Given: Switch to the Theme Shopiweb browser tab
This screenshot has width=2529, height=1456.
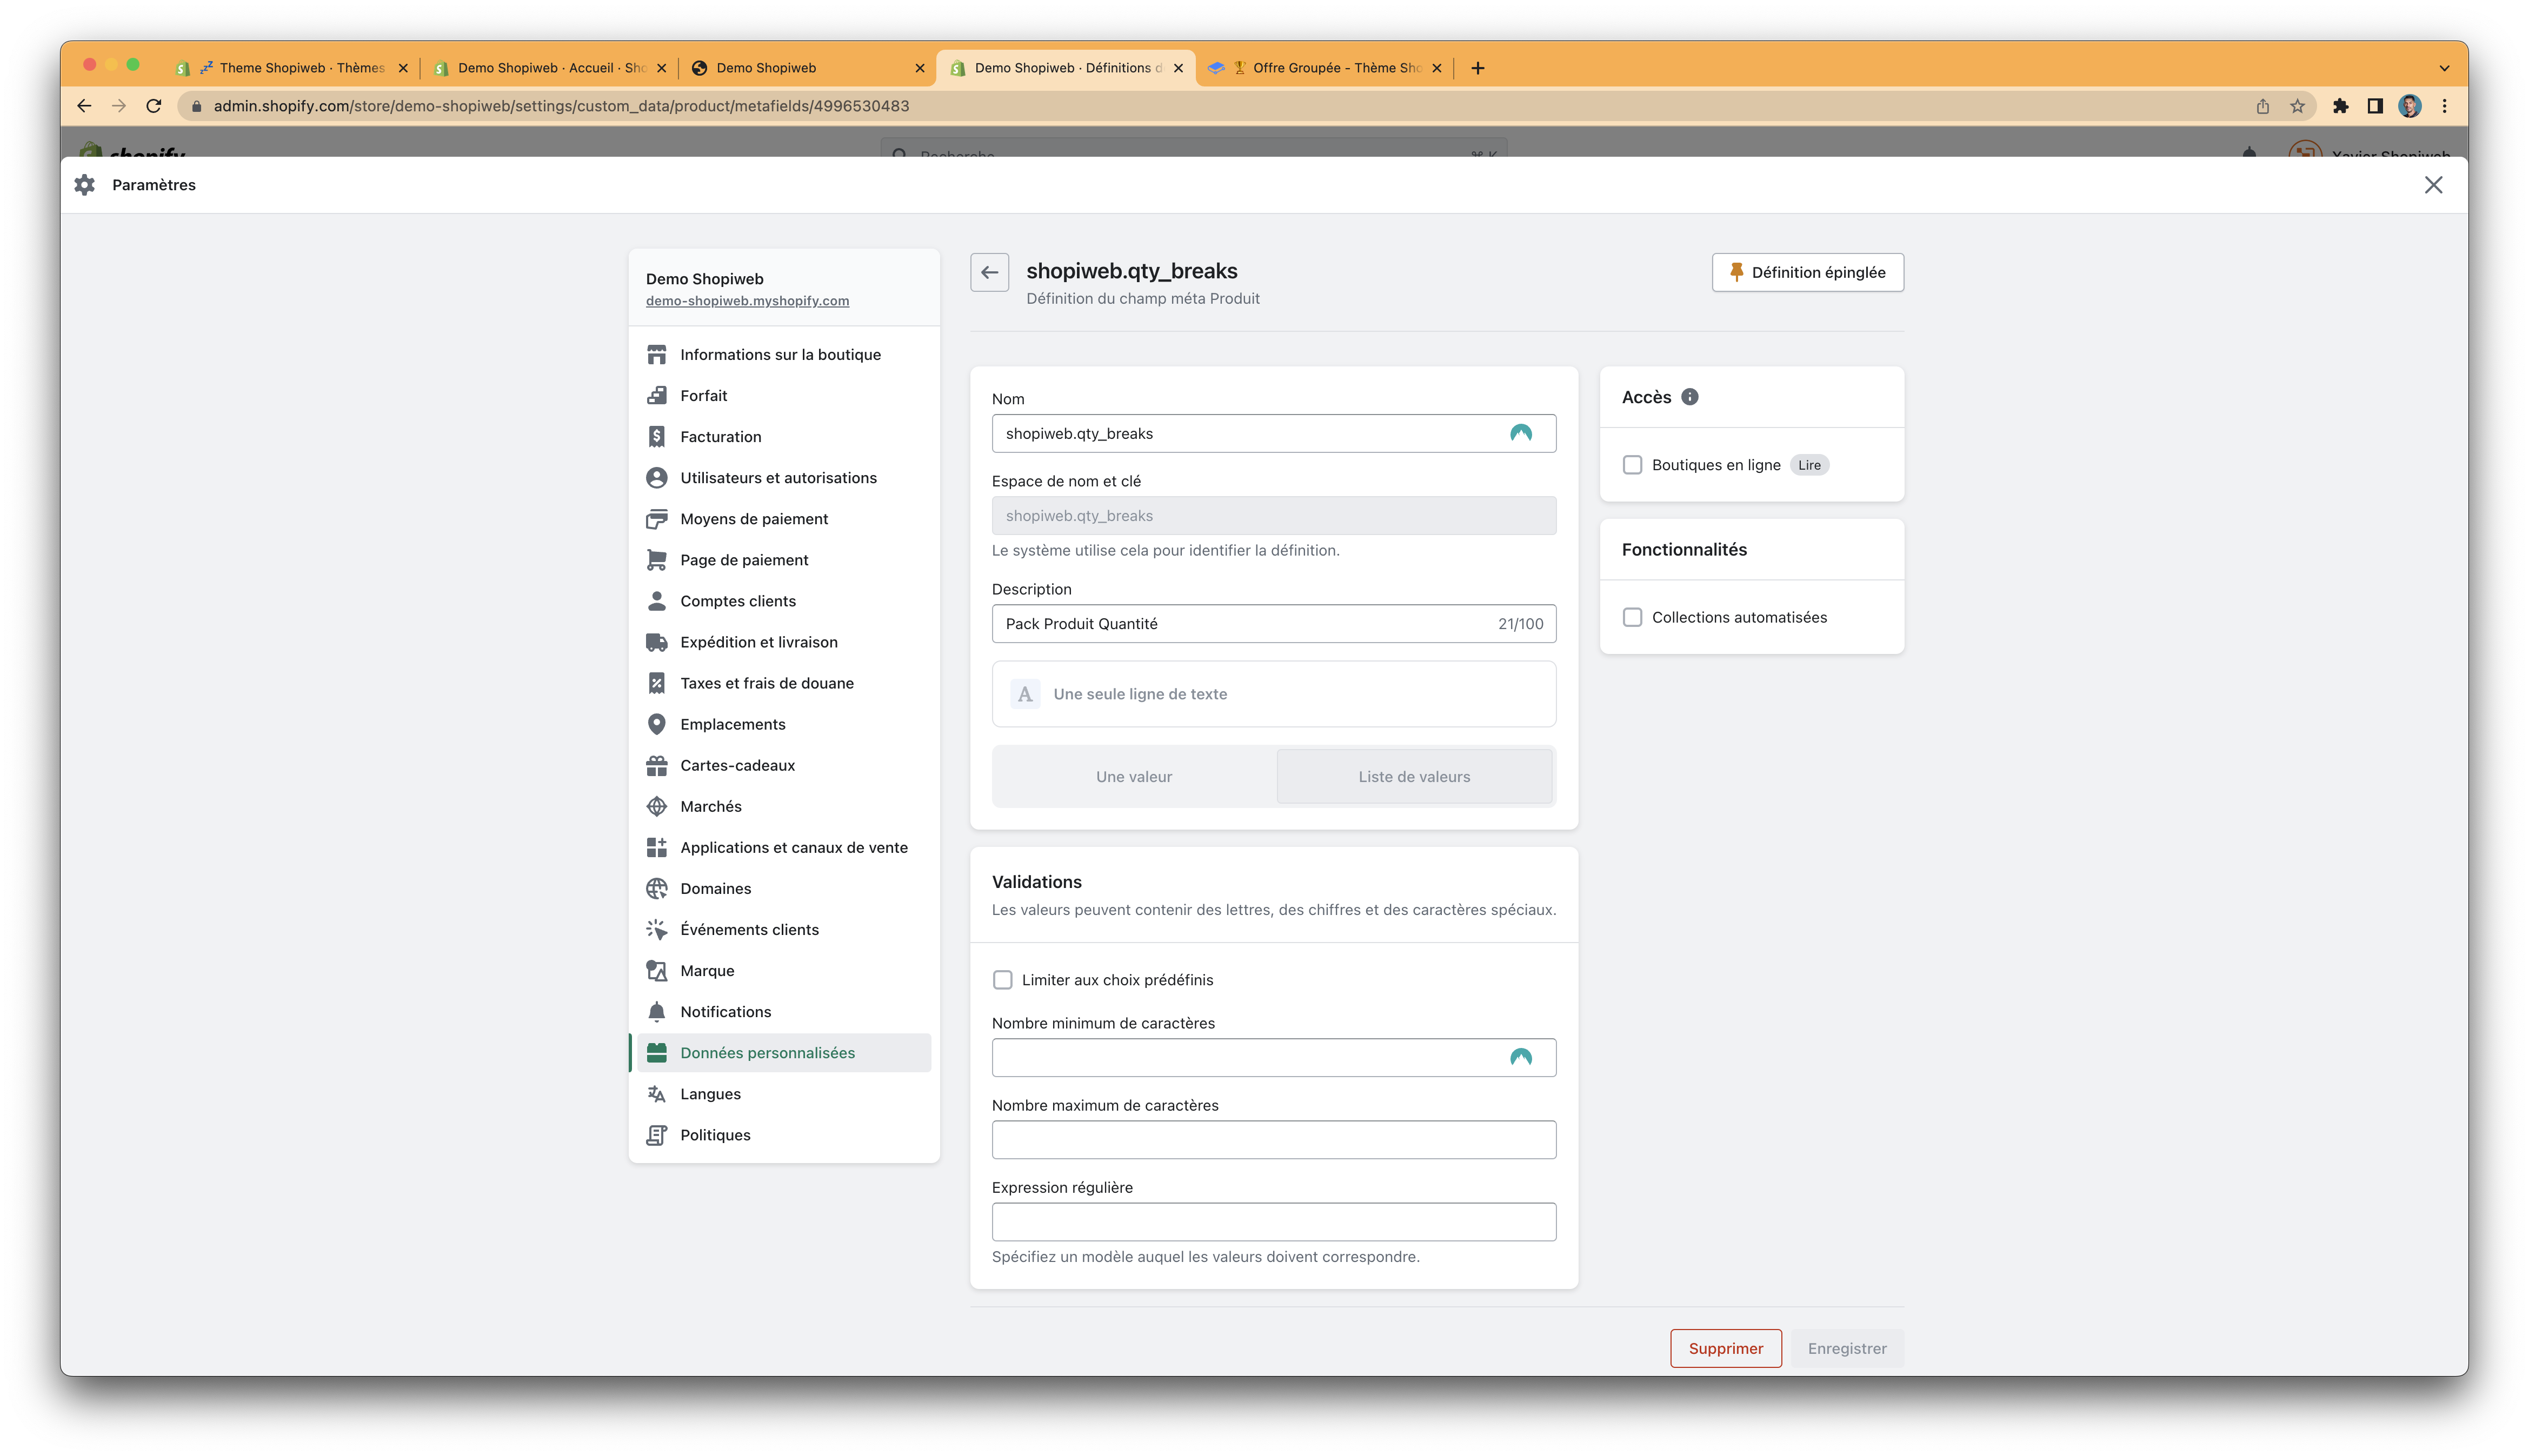Looking at the screenshot, I should [x=300, y=68].
